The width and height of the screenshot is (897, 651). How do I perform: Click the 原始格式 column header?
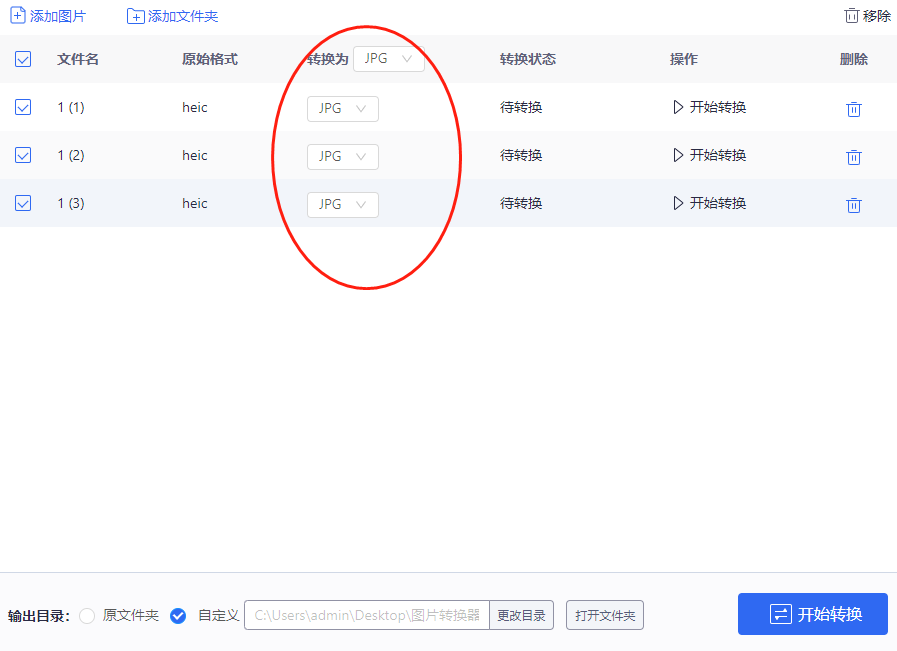(209, 59)
